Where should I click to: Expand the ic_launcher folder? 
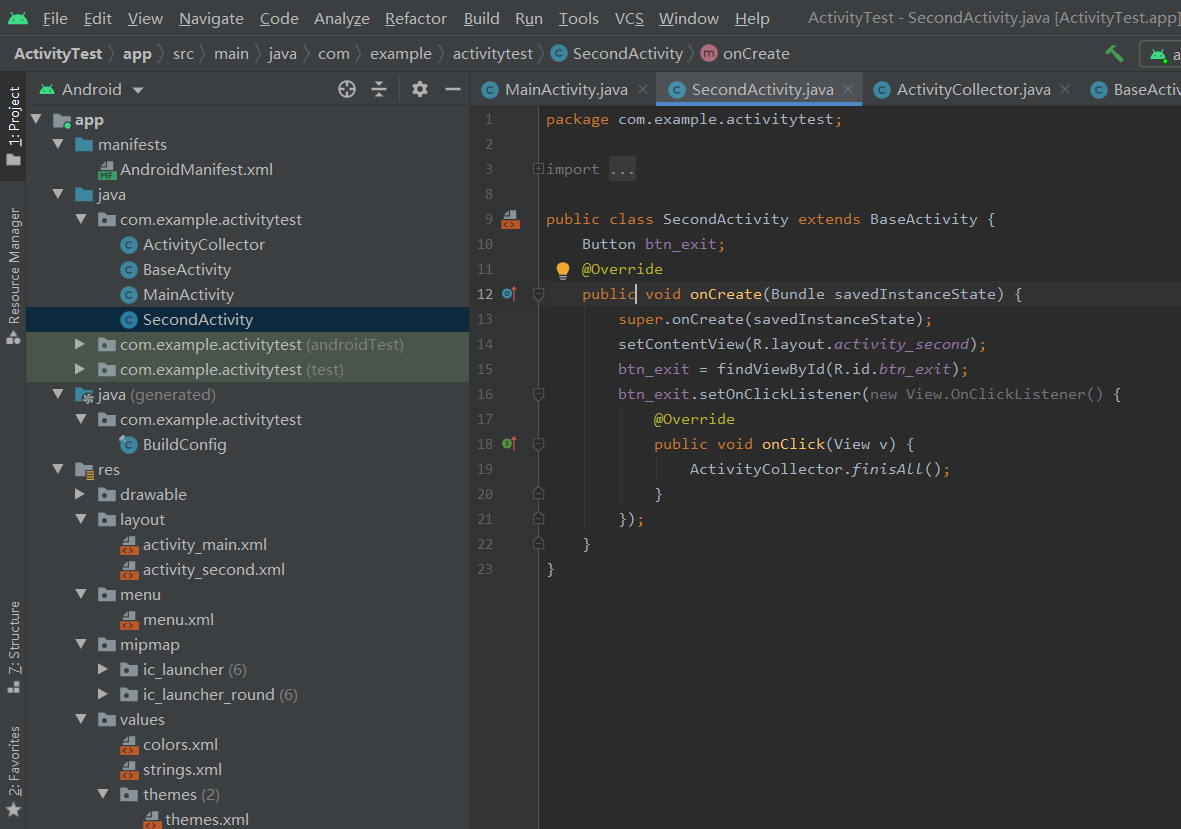[102, 669]
